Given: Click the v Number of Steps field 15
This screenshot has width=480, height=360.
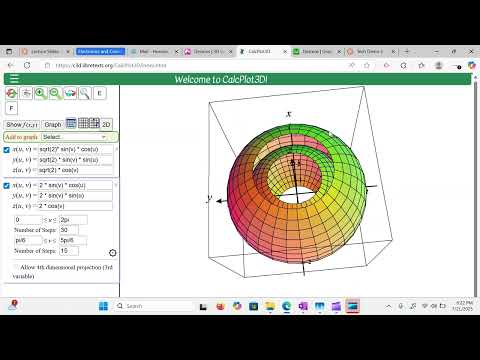Looking at the screenshot, I should click(69, 251).
